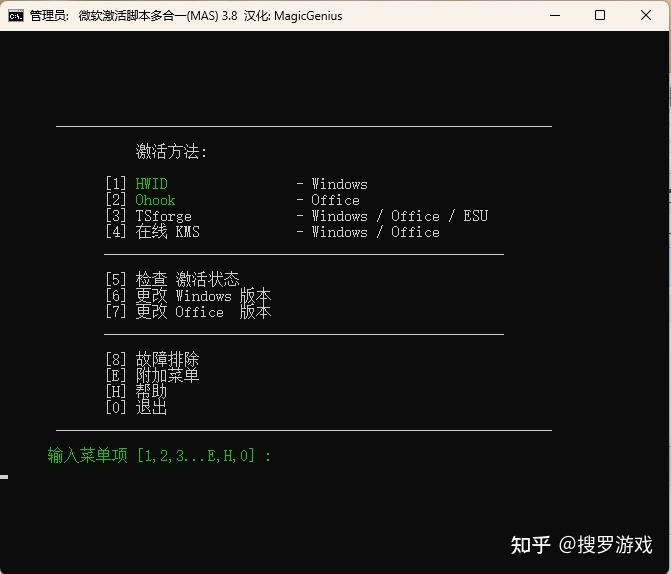Select the green Ohook option text
Screen dimensions: 671x574
pyautogui.click(x=155, y=200)
